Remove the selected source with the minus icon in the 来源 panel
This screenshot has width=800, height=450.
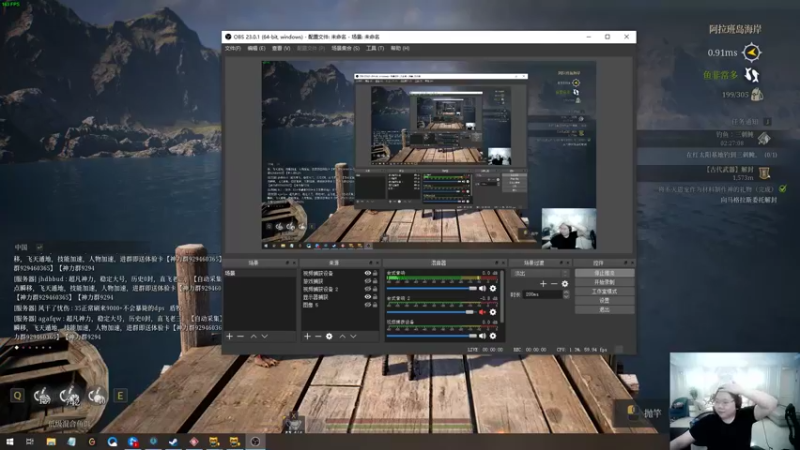[318, 337]
